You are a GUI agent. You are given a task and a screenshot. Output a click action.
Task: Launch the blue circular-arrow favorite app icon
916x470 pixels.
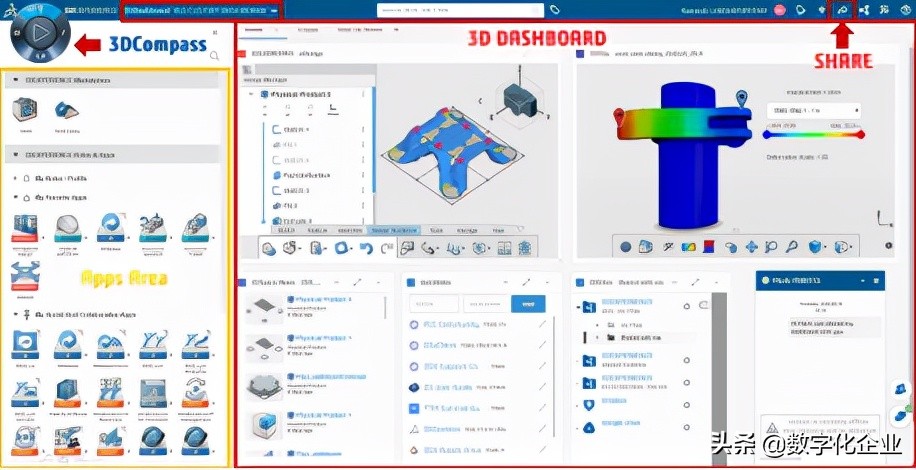(x=110, y=228)
